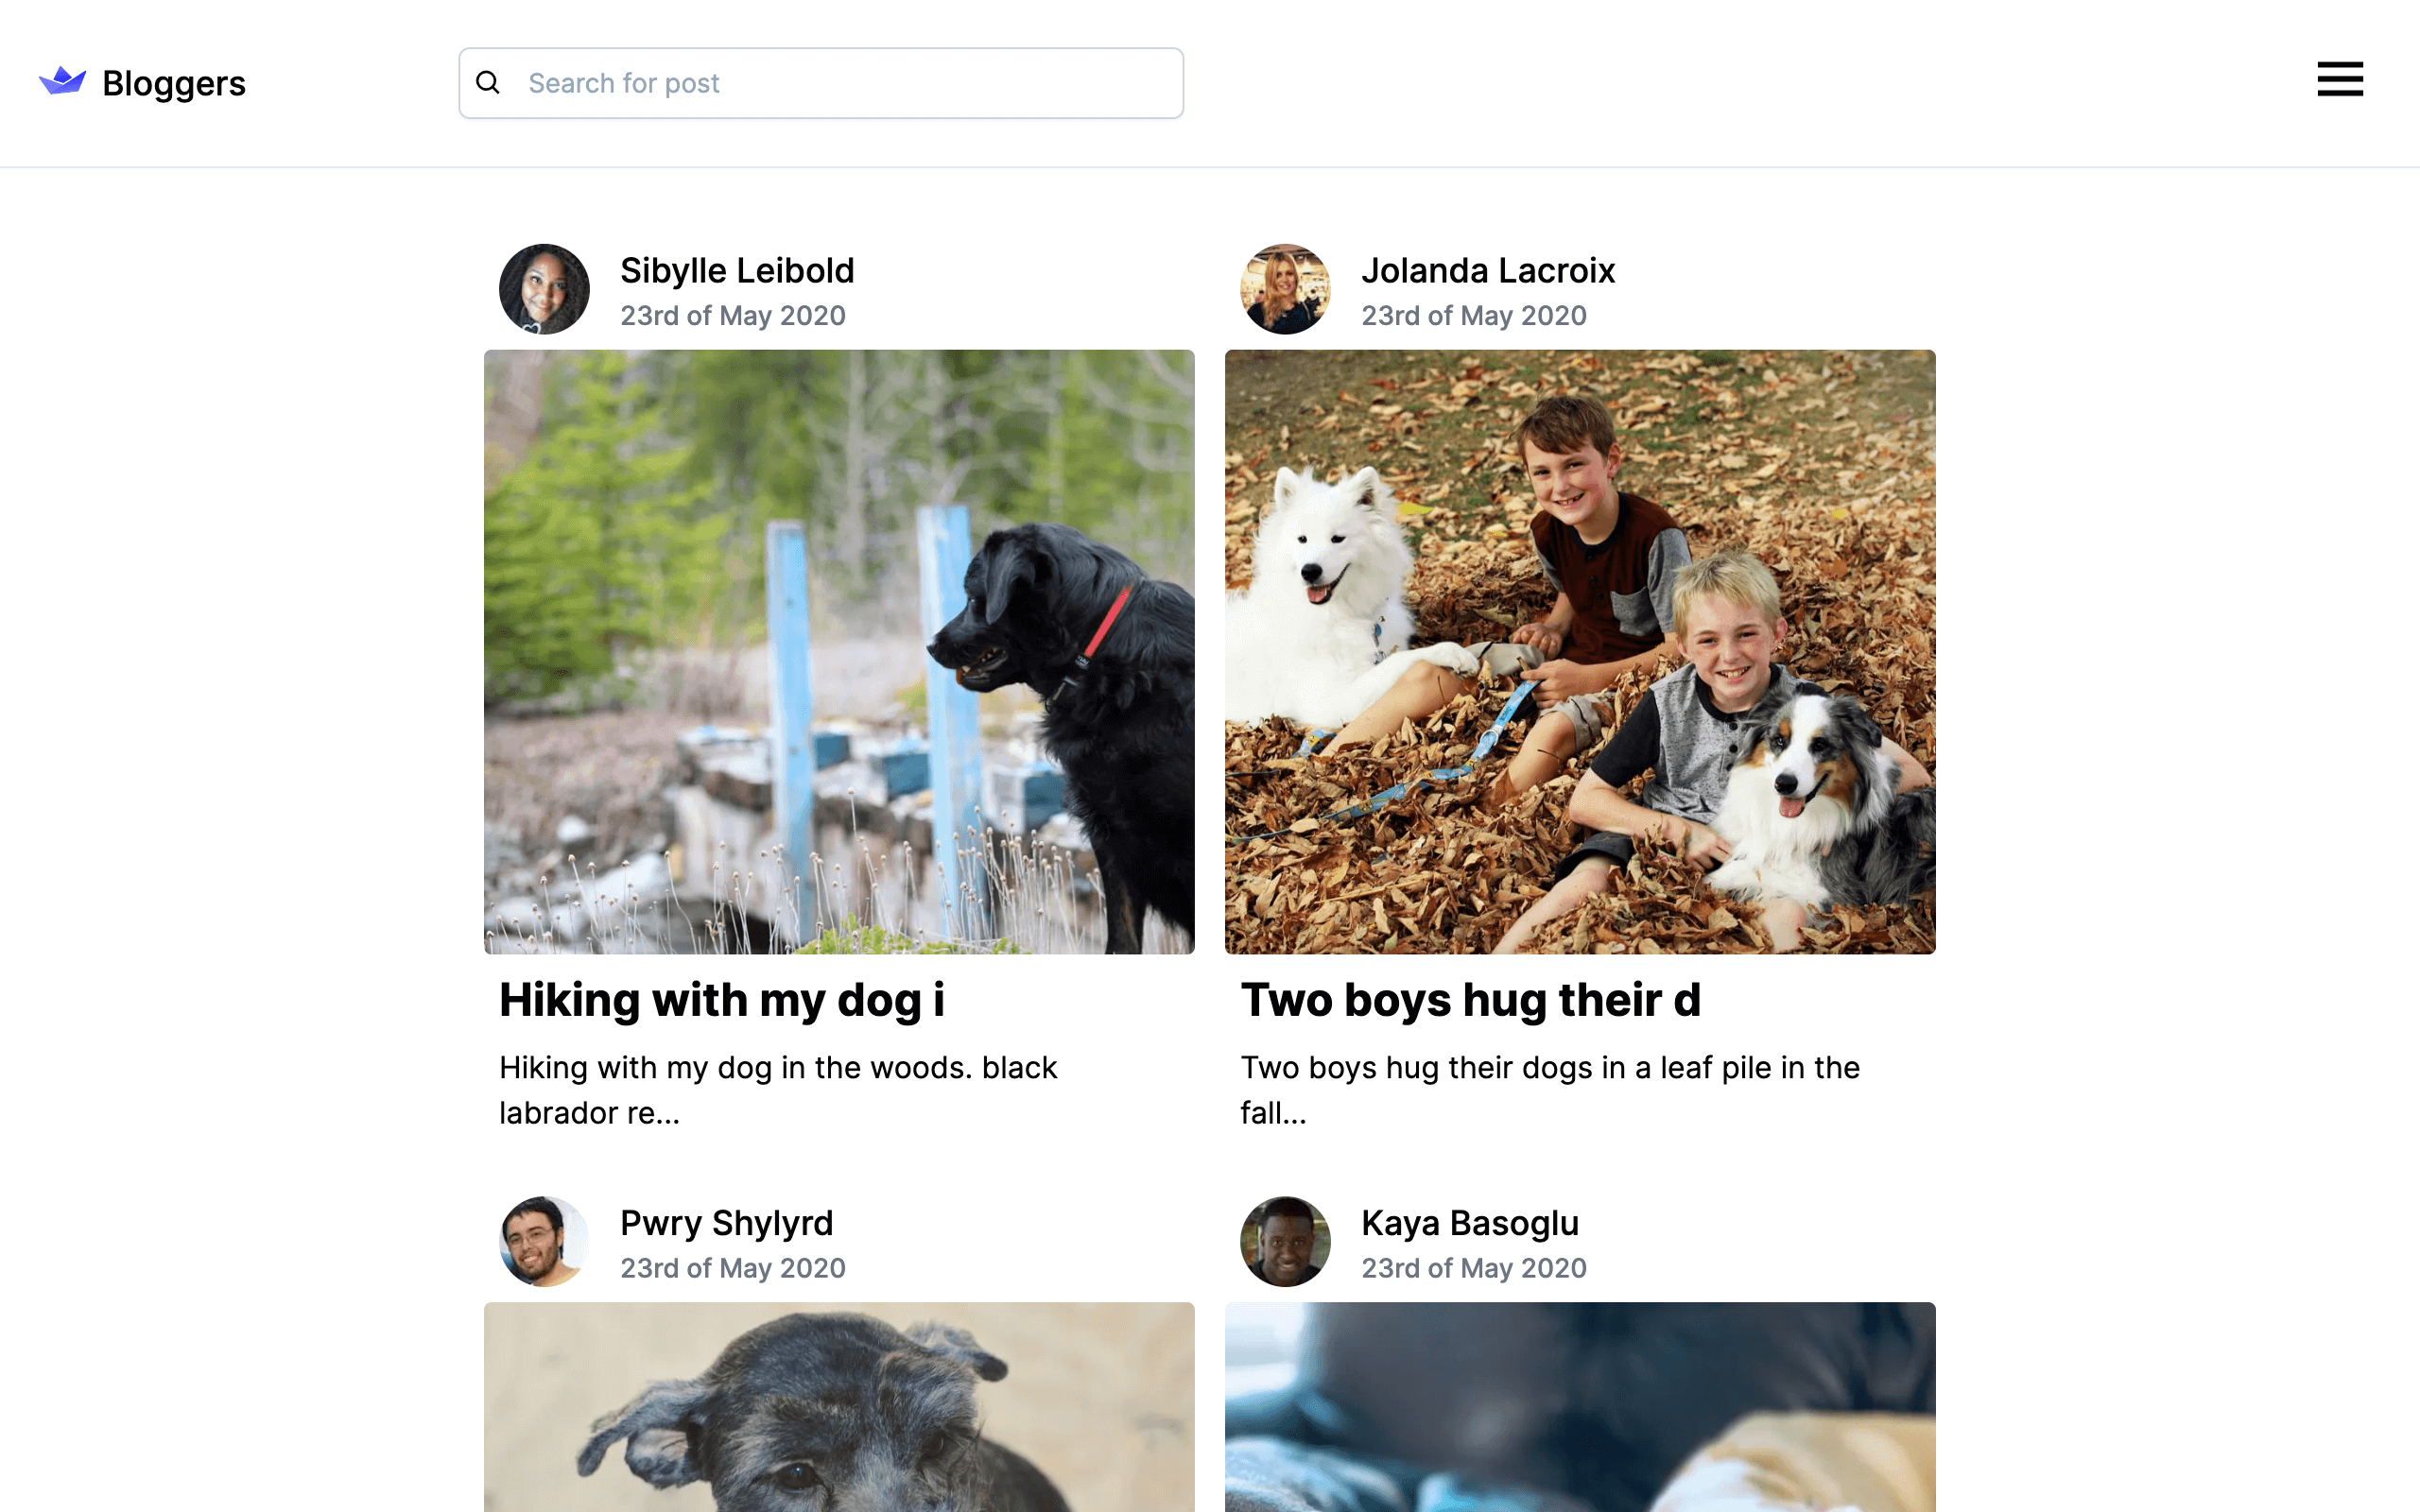Open the boys in leaf pile photo
Viewport: 2420px width, 1512px height.
[1580, 651]
